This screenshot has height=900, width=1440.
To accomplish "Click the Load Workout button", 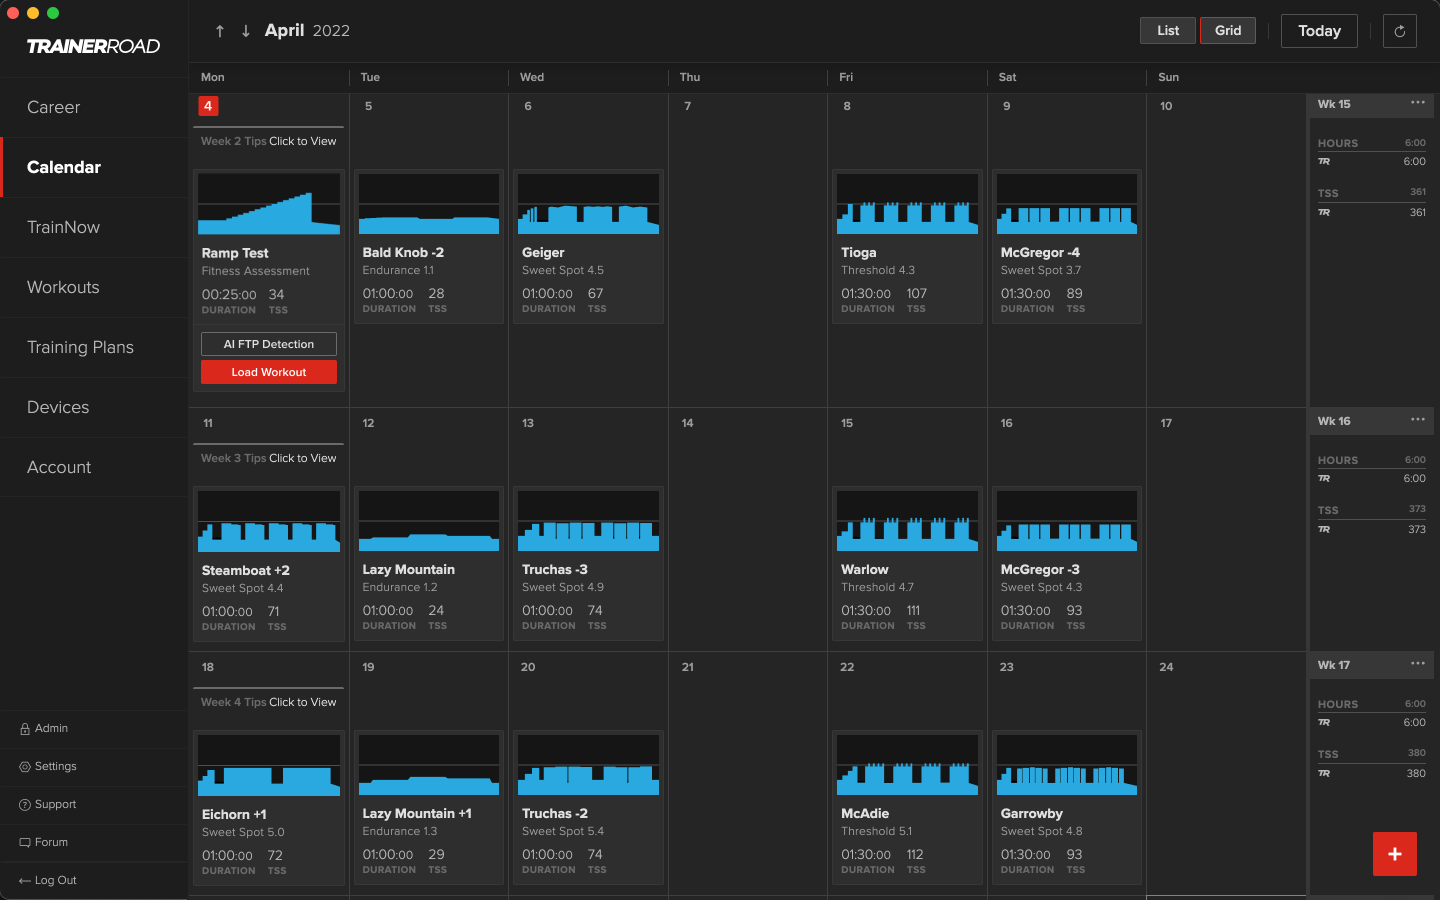I will [268, 371].
